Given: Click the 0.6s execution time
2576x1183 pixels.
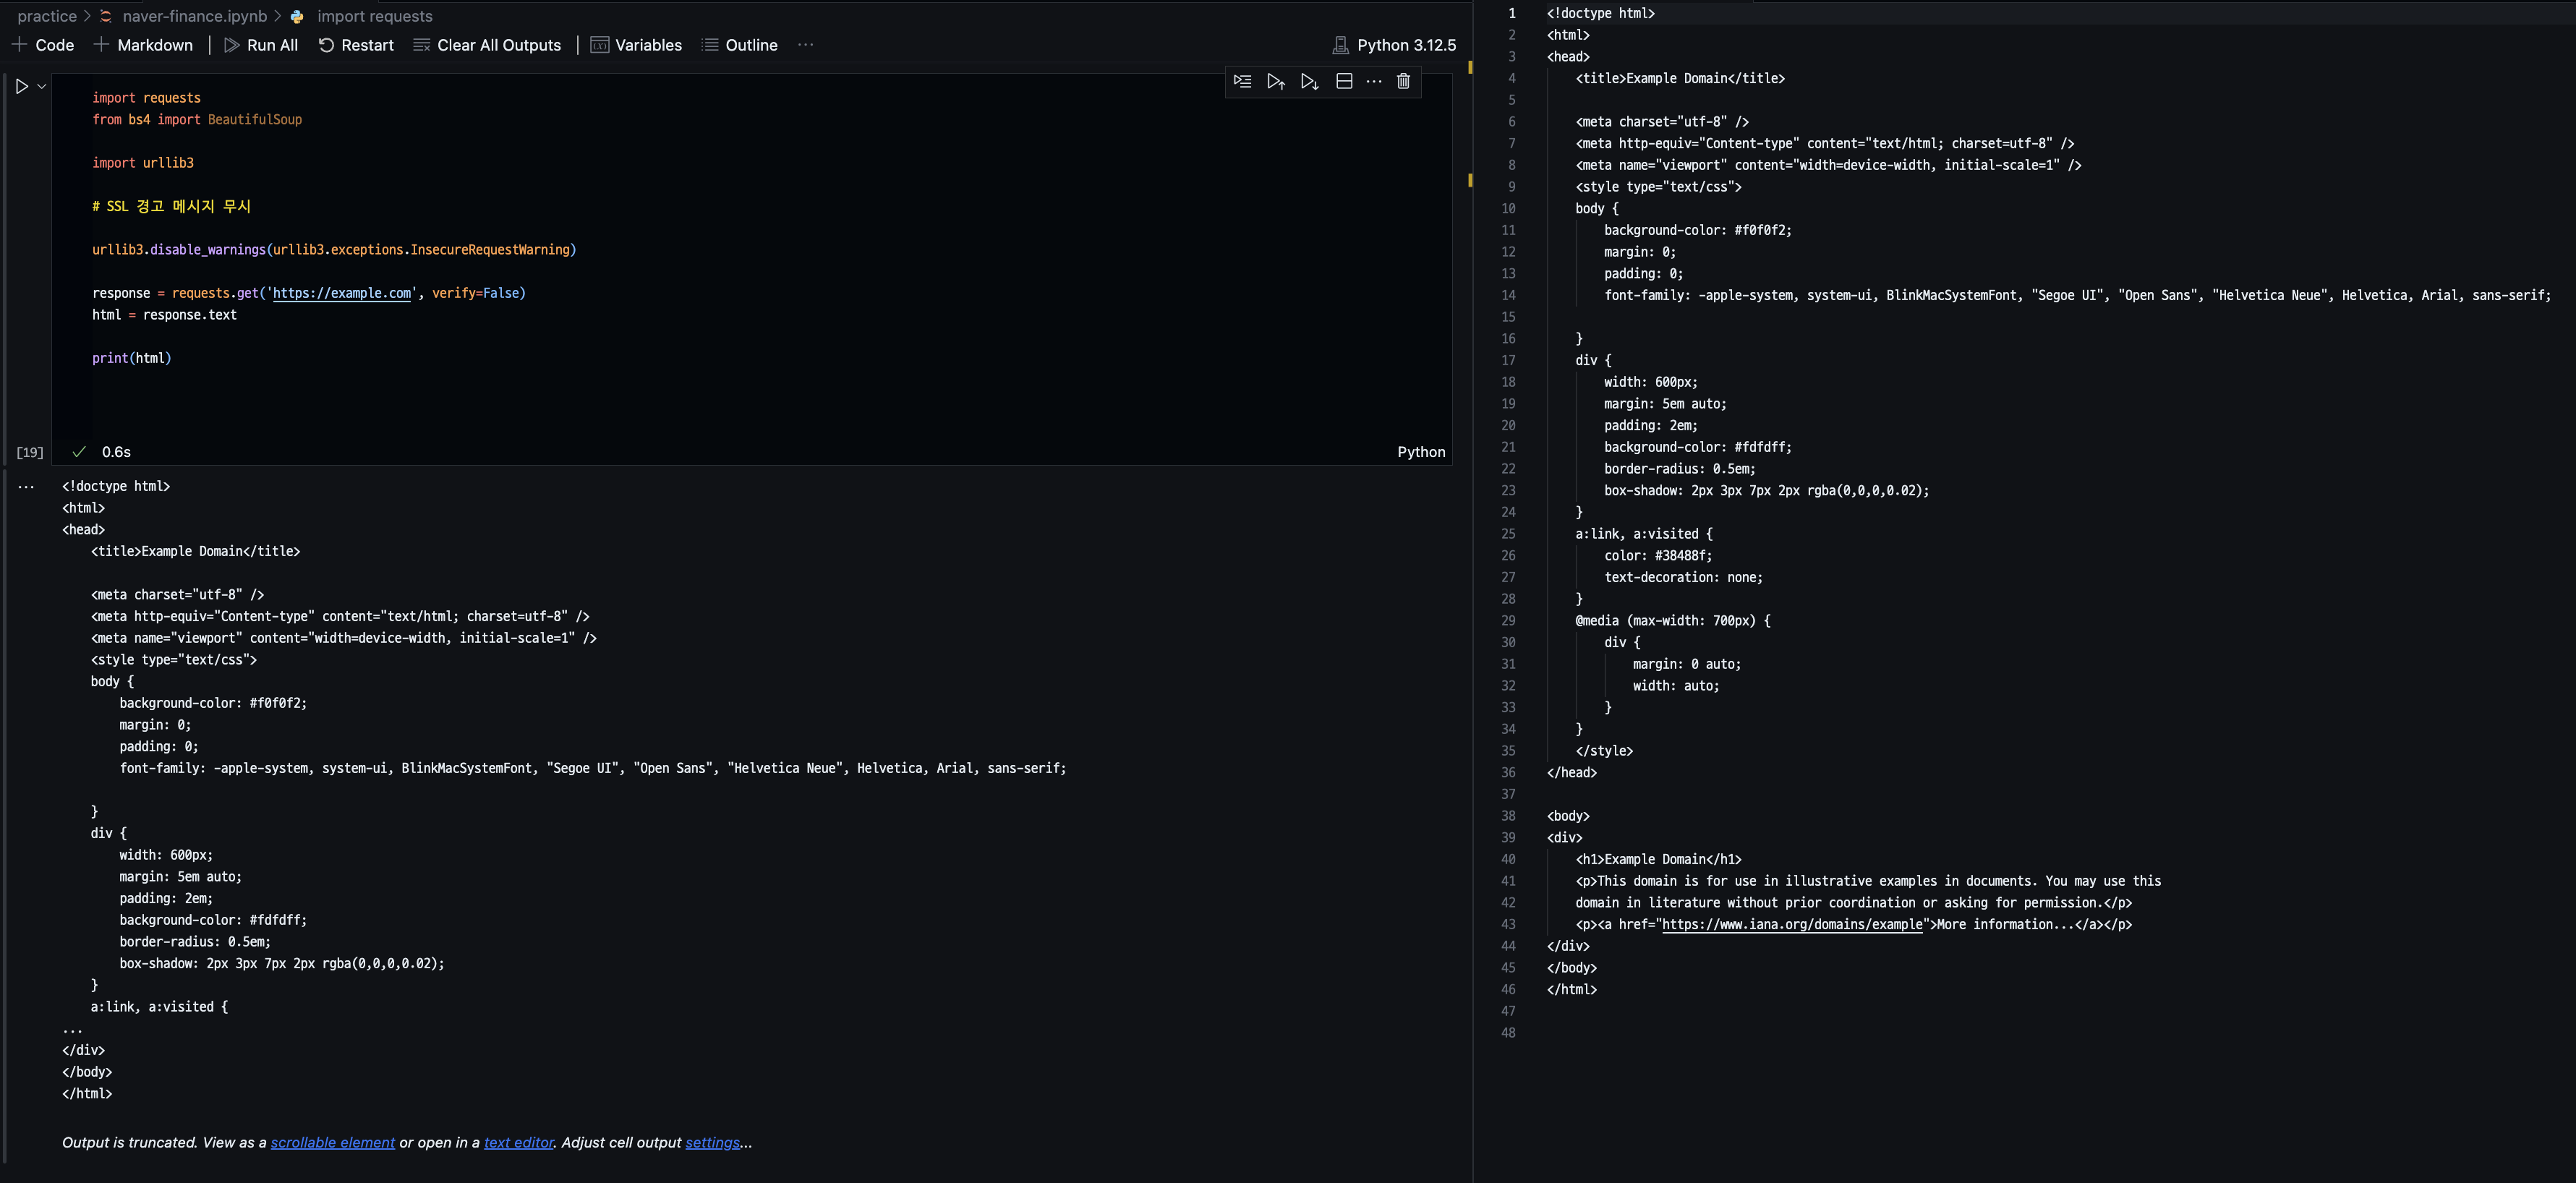Looking at the screenshot, I should [116, 452].
